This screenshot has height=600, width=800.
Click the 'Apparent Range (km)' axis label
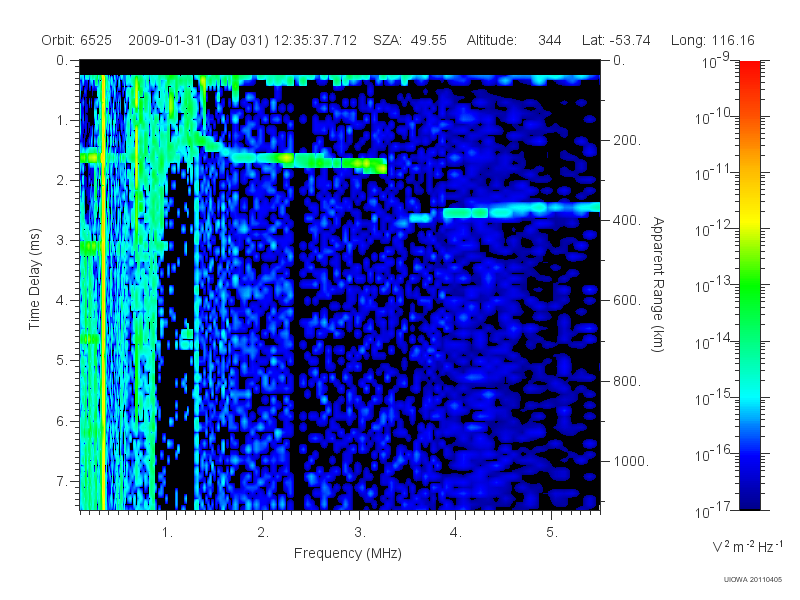point(658,284)
